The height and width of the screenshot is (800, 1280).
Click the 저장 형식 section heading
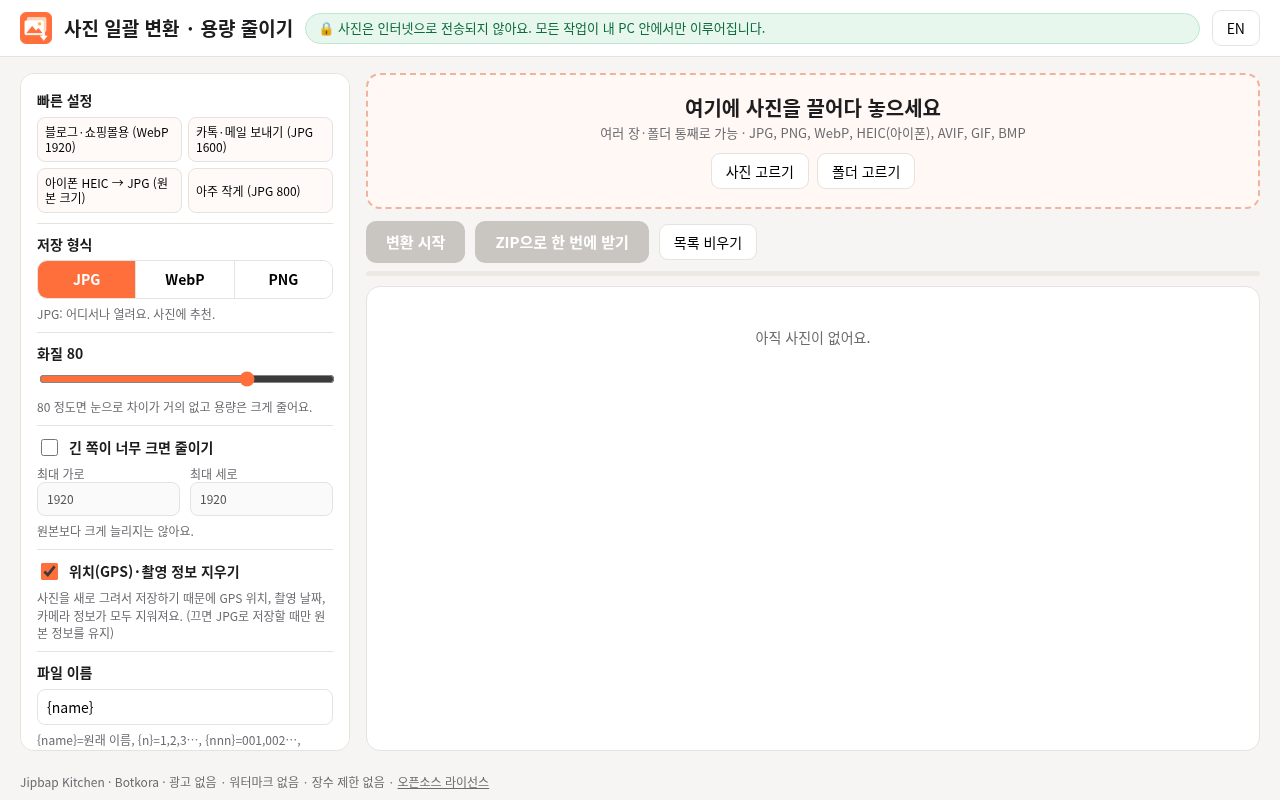click(x=65, y=244)
